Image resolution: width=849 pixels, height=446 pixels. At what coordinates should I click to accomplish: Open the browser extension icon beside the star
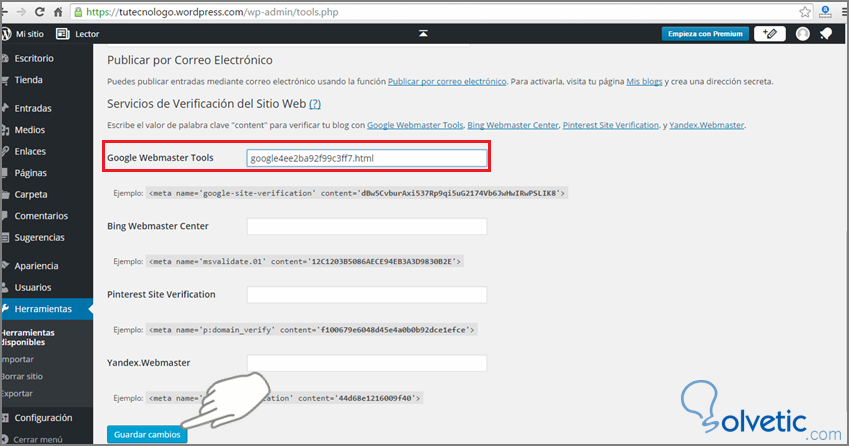825,12
